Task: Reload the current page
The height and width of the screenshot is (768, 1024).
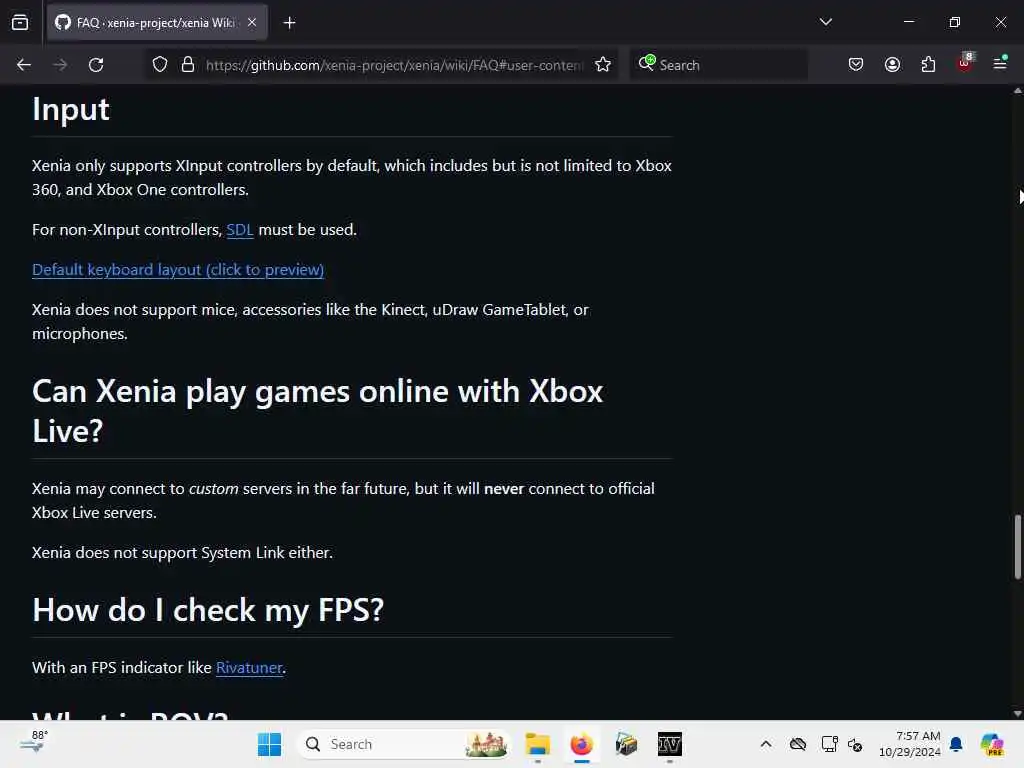Action: pos(96,65)
